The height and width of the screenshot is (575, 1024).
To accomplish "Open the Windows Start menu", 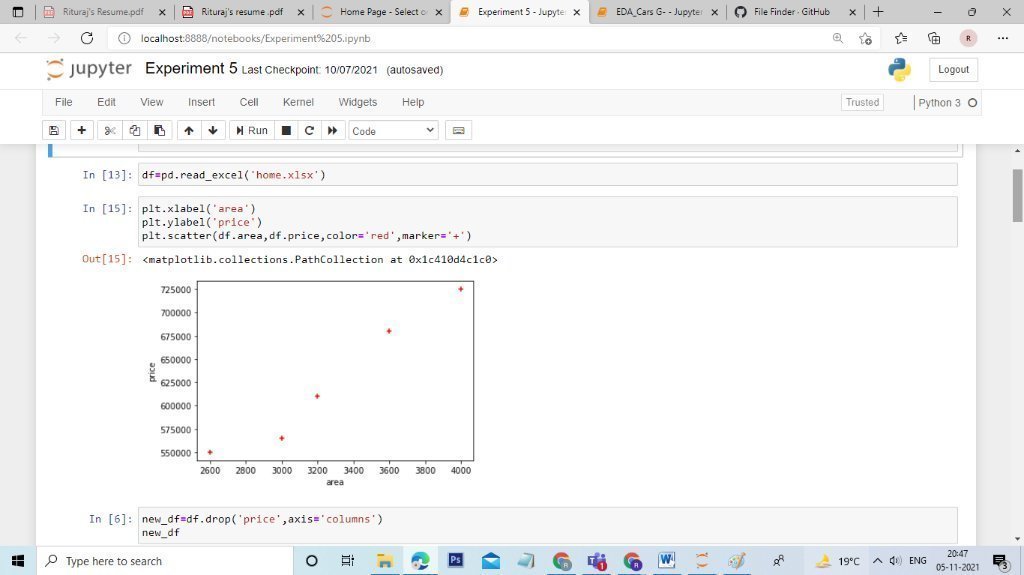I will 18,561.
